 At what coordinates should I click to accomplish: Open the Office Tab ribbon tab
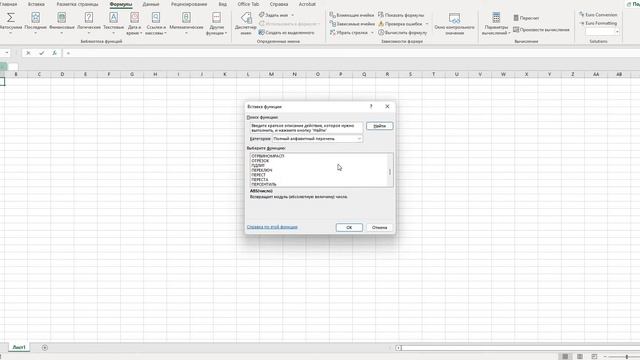(248, 4)
